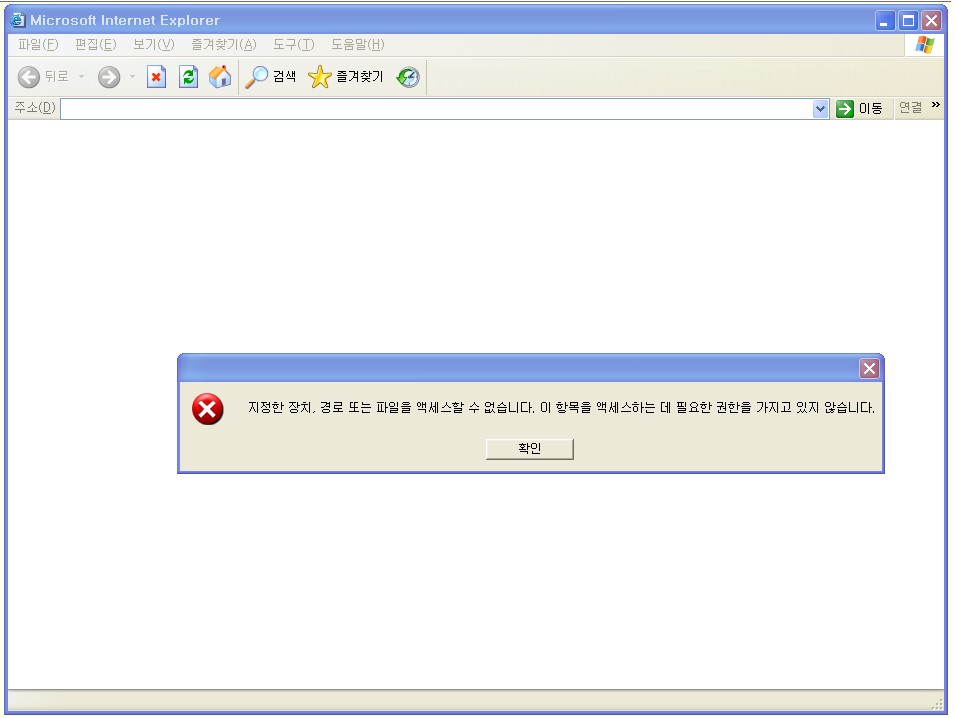This screenshot has width=956, height=718.
Task: Close the Internet Explorer window
Action: tap(932, 21)
